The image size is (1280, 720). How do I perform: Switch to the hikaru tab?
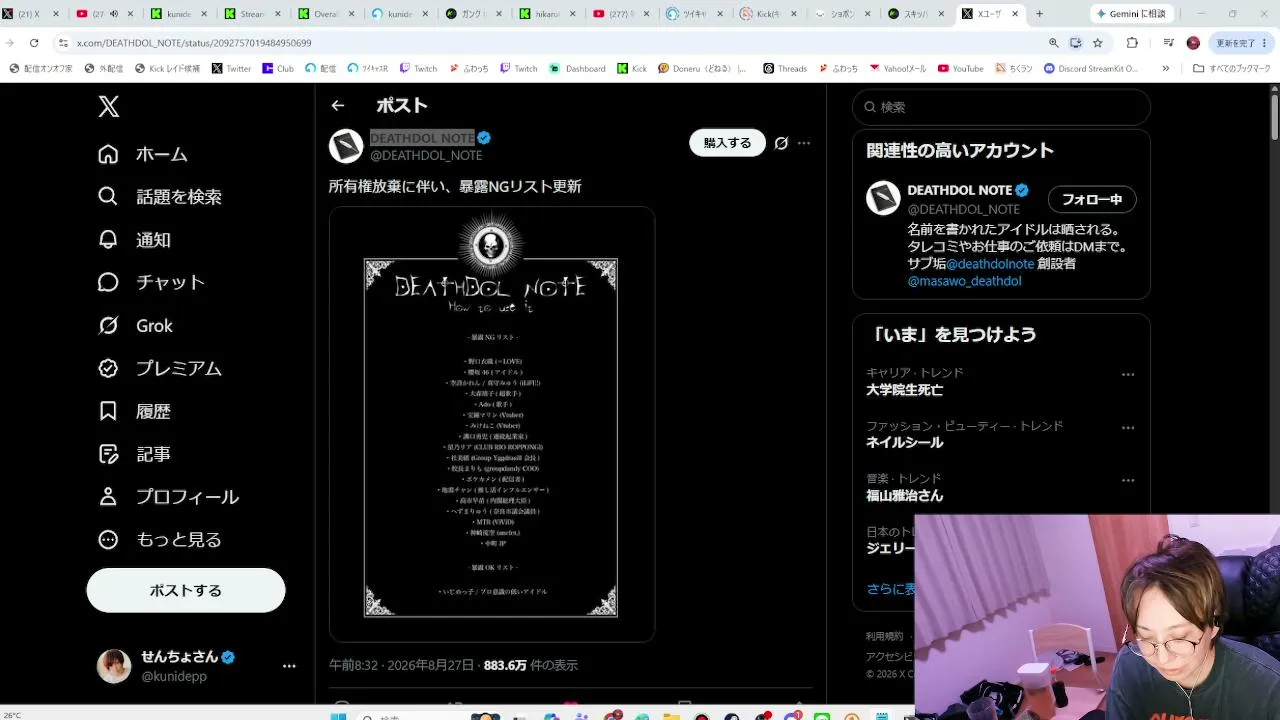coord(548,14)
